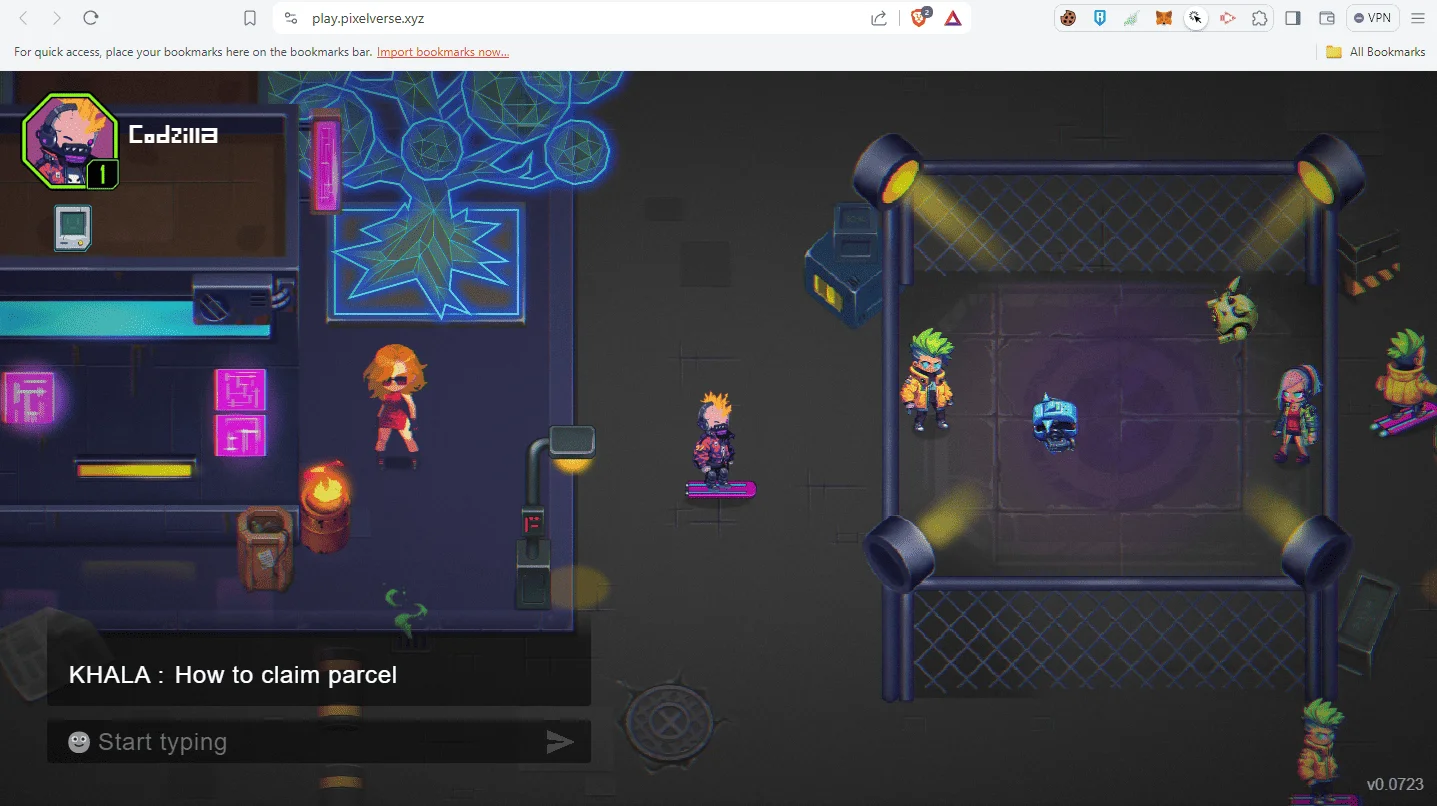
Task: Toggle the browser sidebar panel
Action: coord(1293,18)
